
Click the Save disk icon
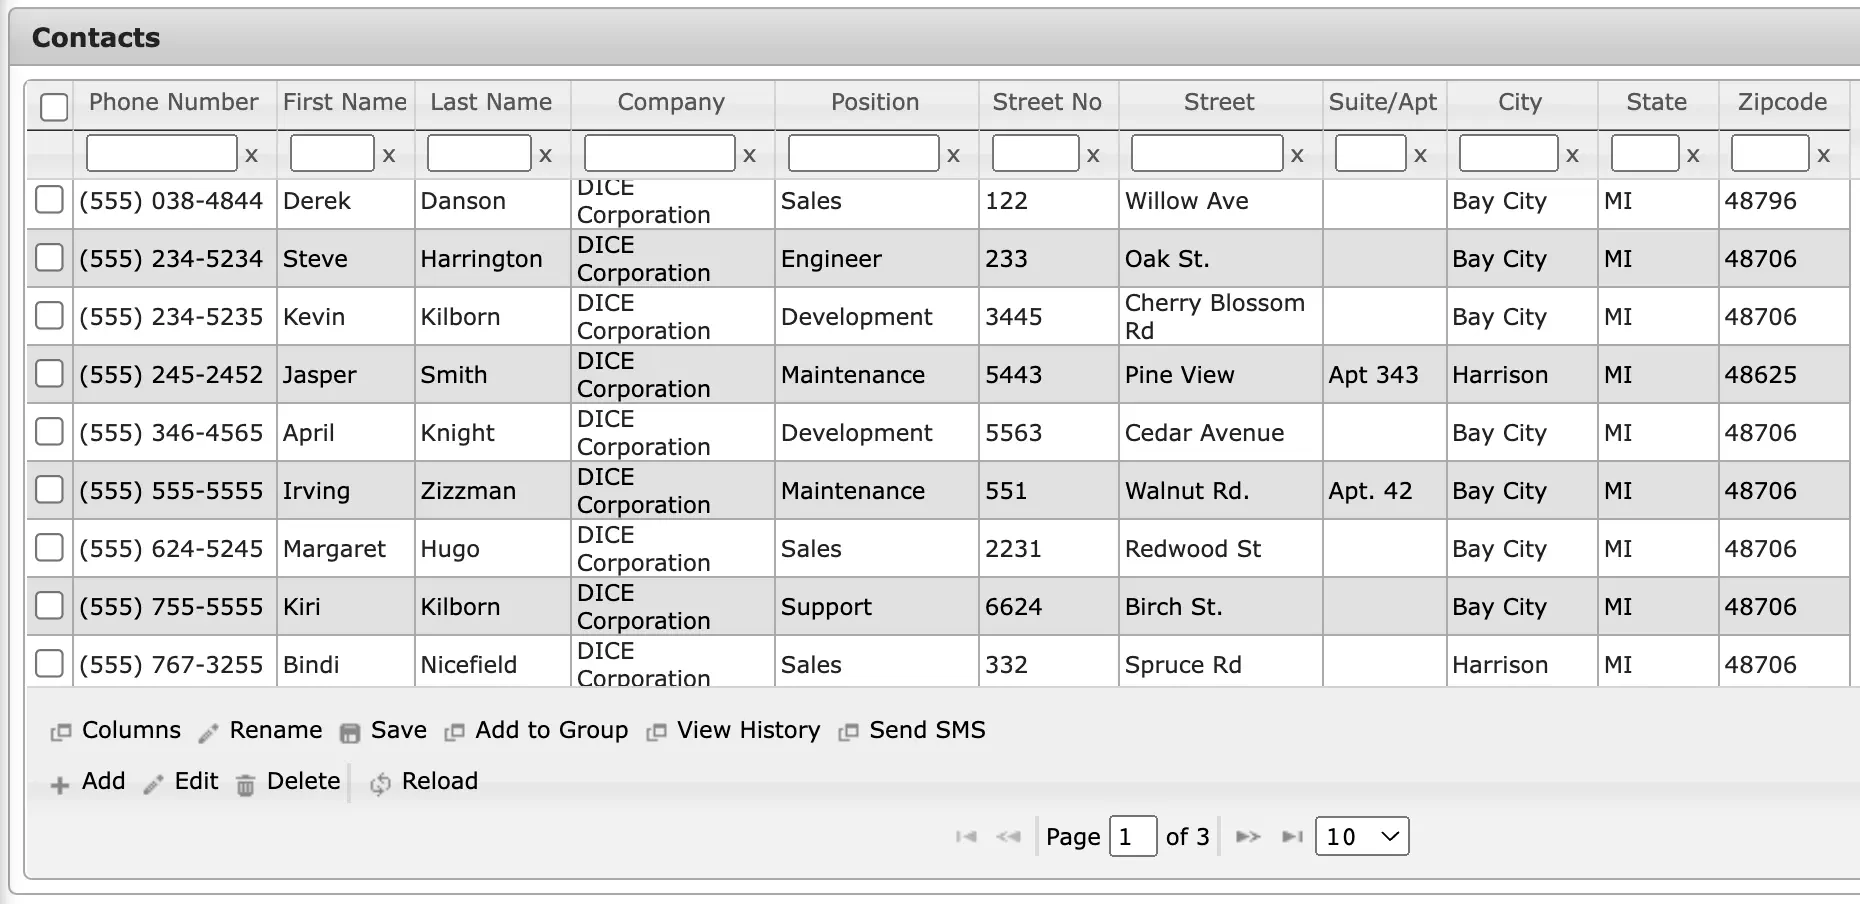pyautogui.click(x=349, y=733)
